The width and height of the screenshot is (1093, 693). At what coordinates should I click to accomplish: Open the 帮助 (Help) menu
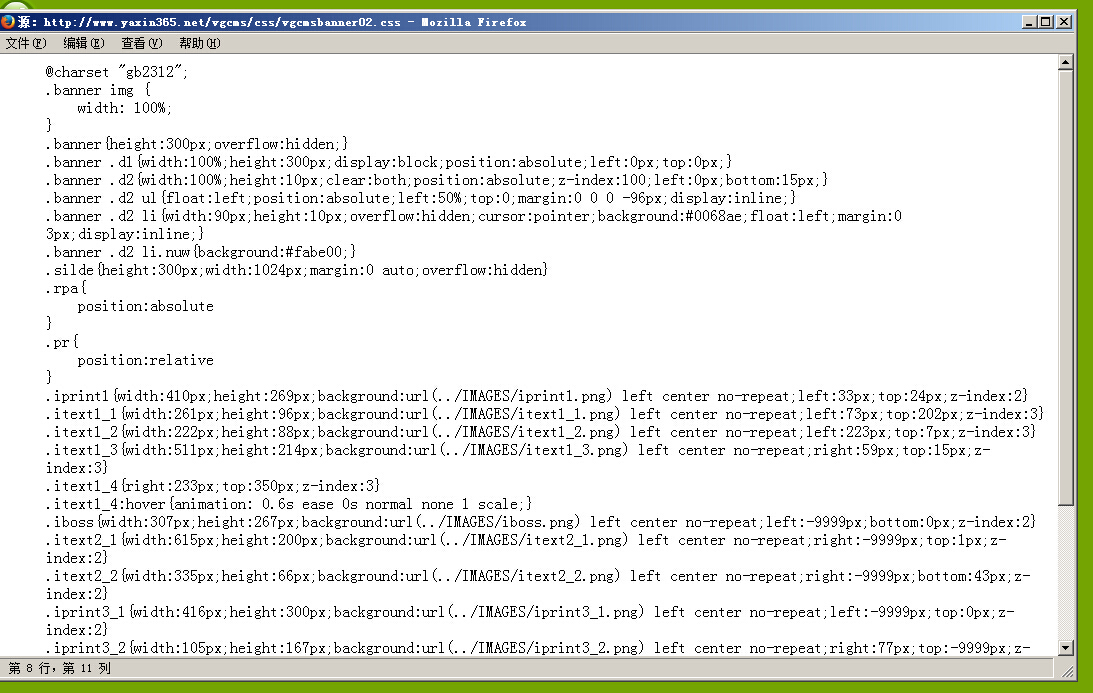[x=199, y=43]
